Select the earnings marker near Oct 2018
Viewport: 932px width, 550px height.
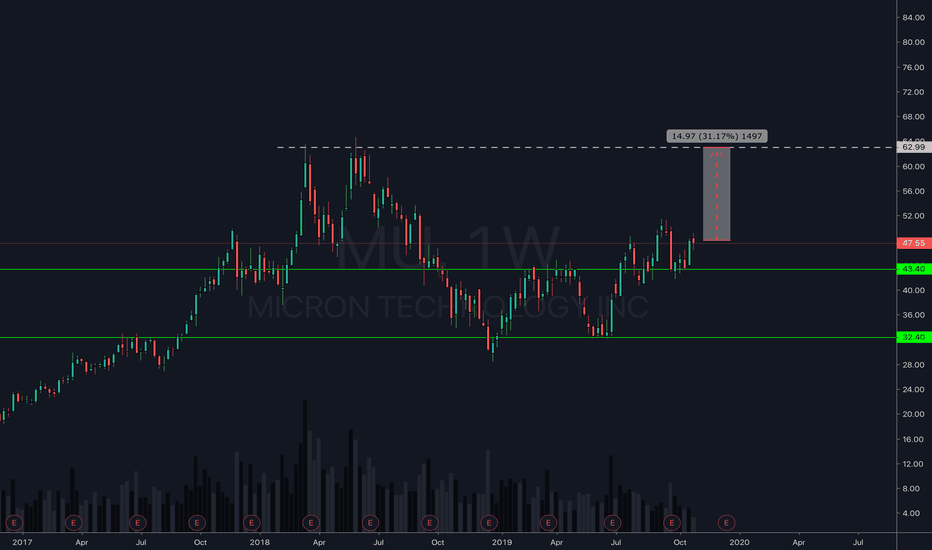click(429, 523)
